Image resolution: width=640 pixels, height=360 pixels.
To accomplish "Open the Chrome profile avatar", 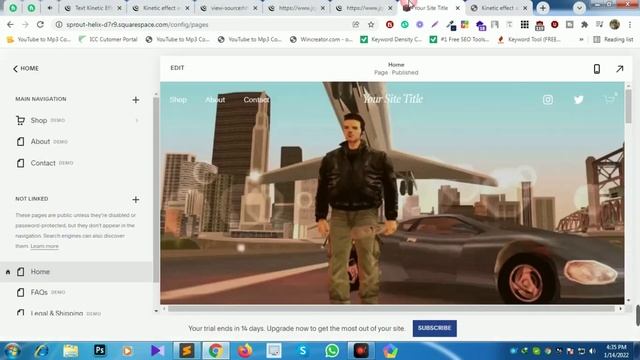I will (x=614, y=24).
